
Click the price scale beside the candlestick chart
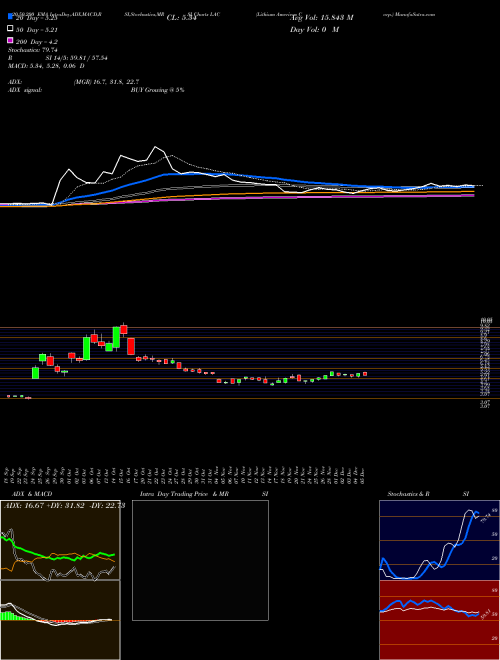click(485, 362)
